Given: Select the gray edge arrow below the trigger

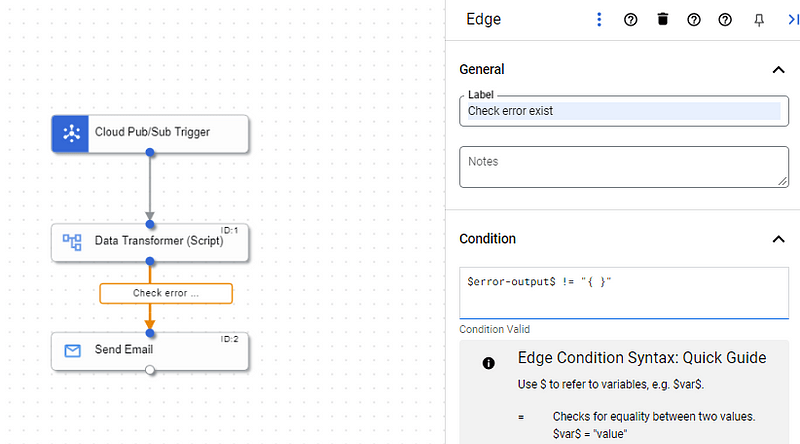Looking at the screenshot, I should pyautogui.click(x=150, y=190).
